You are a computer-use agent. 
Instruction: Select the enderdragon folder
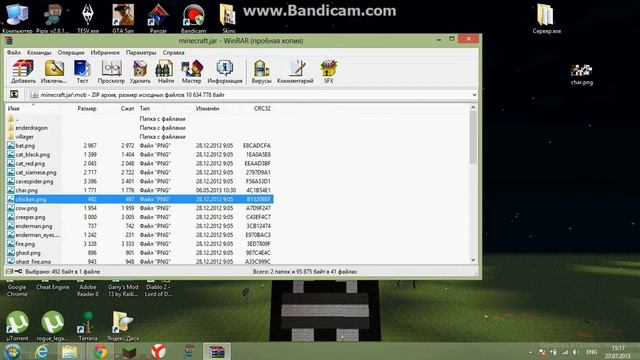tap(31, 128)
